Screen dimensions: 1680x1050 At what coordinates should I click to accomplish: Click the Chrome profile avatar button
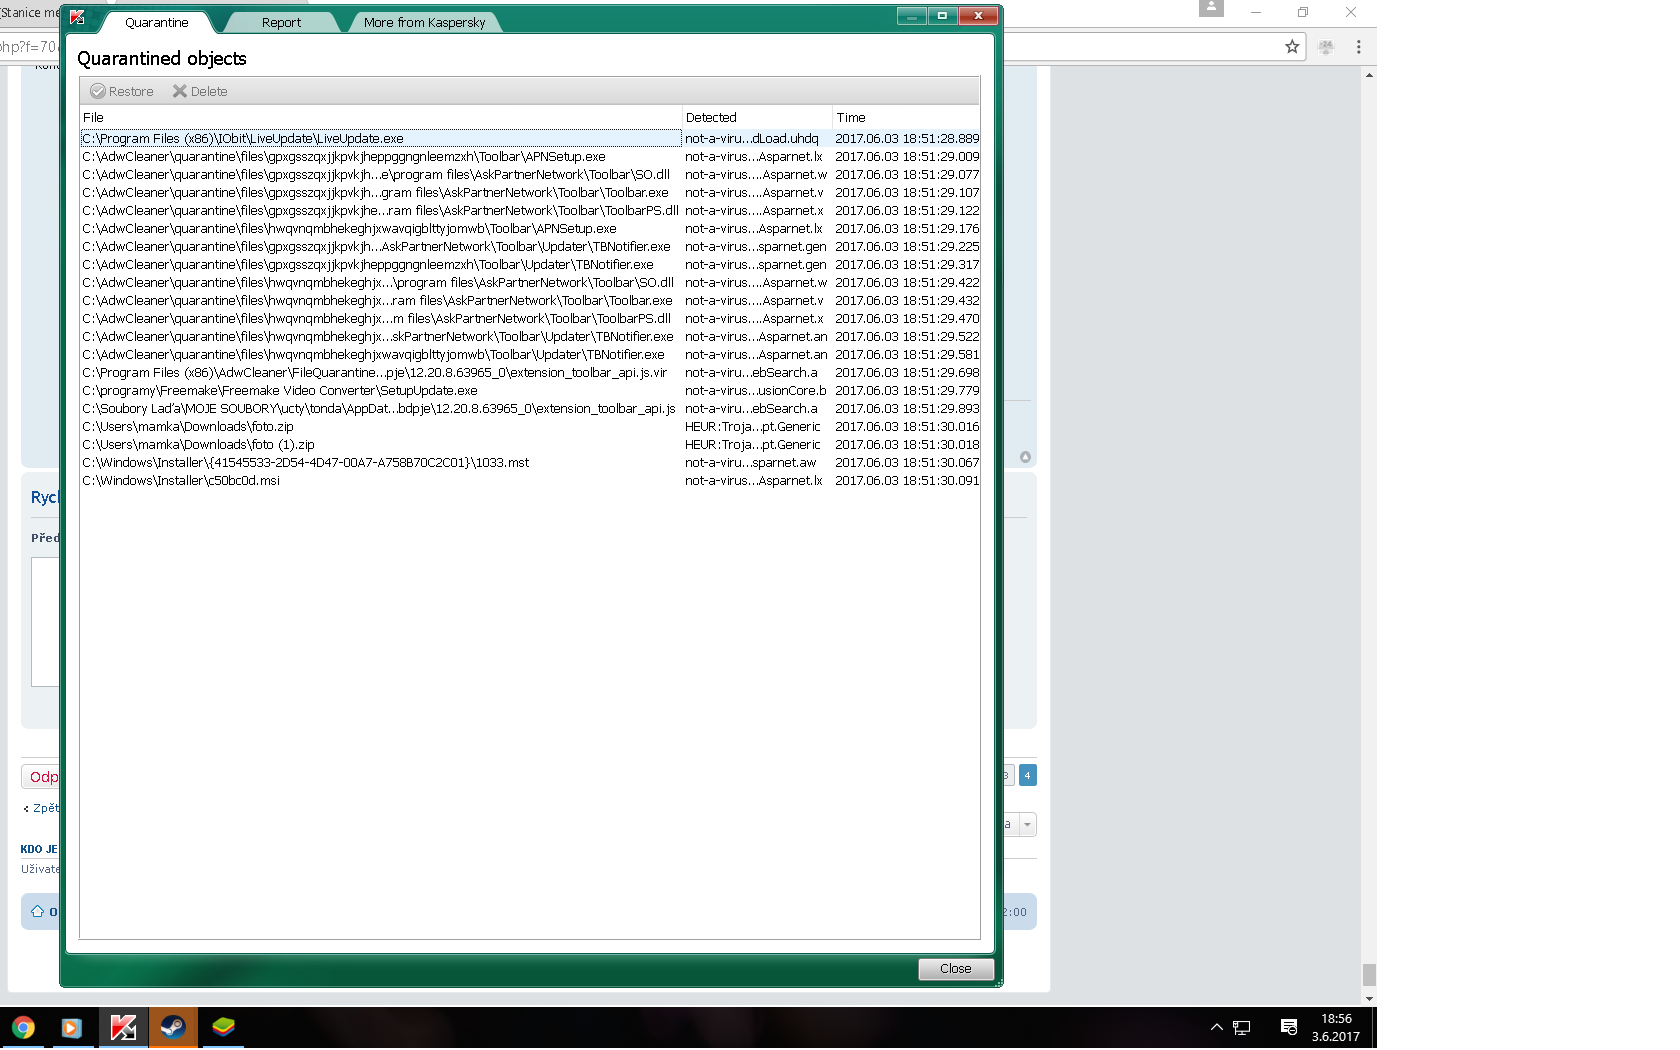click(1211, 9)
